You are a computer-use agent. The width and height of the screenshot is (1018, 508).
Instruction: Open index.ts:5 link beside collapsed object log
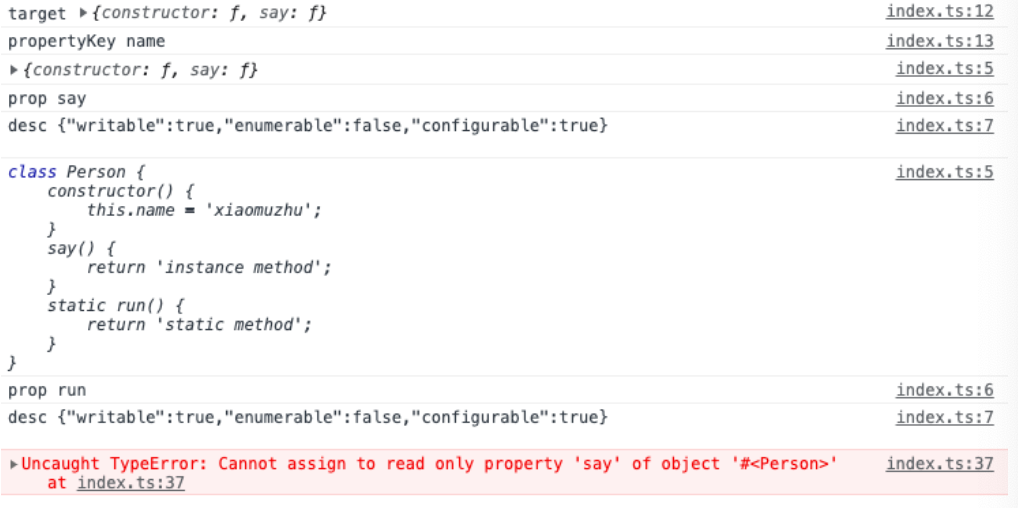945,69
